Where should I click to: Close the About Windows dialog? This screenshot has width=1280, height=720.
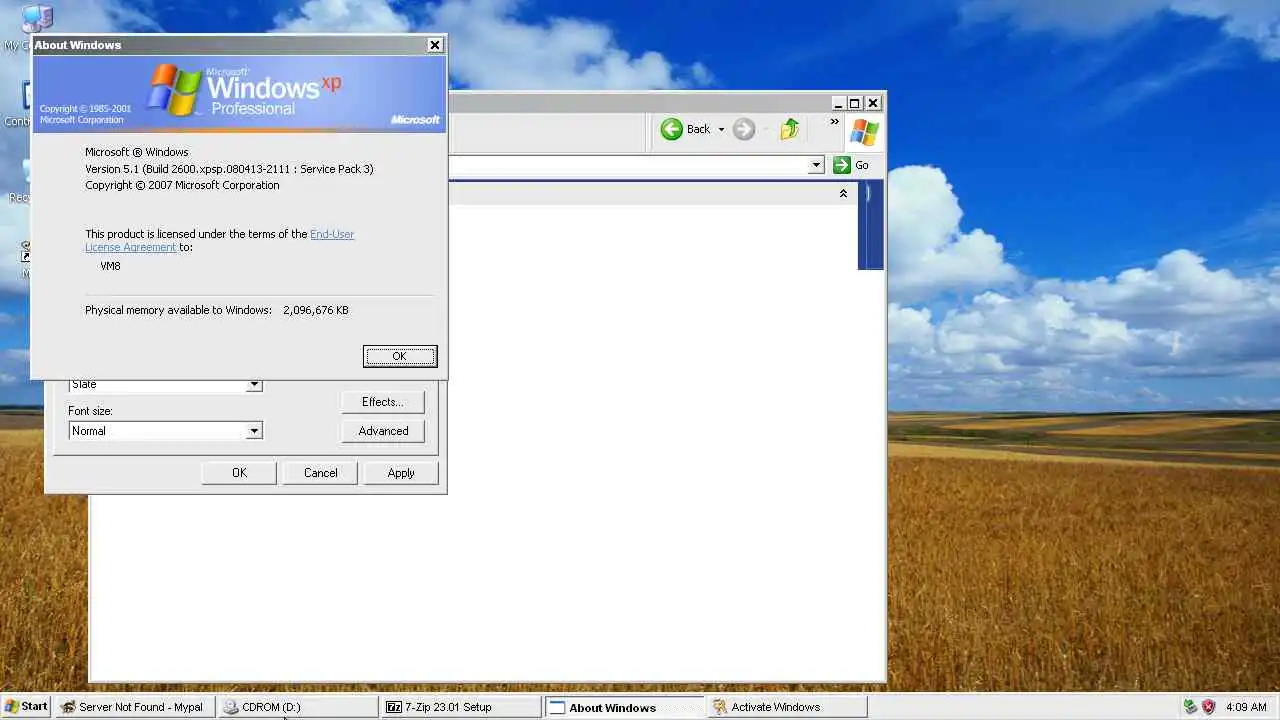click(x=435, y=45)
